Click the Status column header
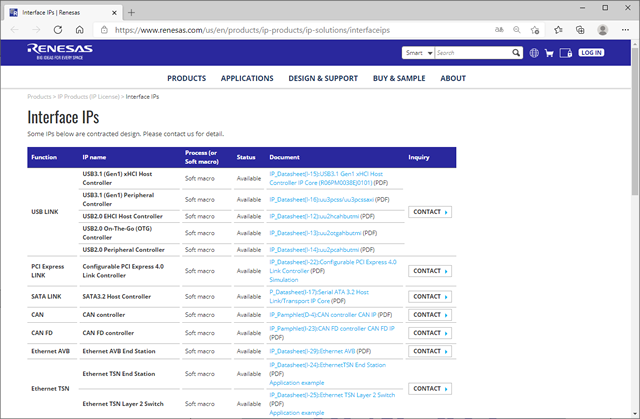The width and height of the screenshot is (640, 419). click(x=246, y=157)
